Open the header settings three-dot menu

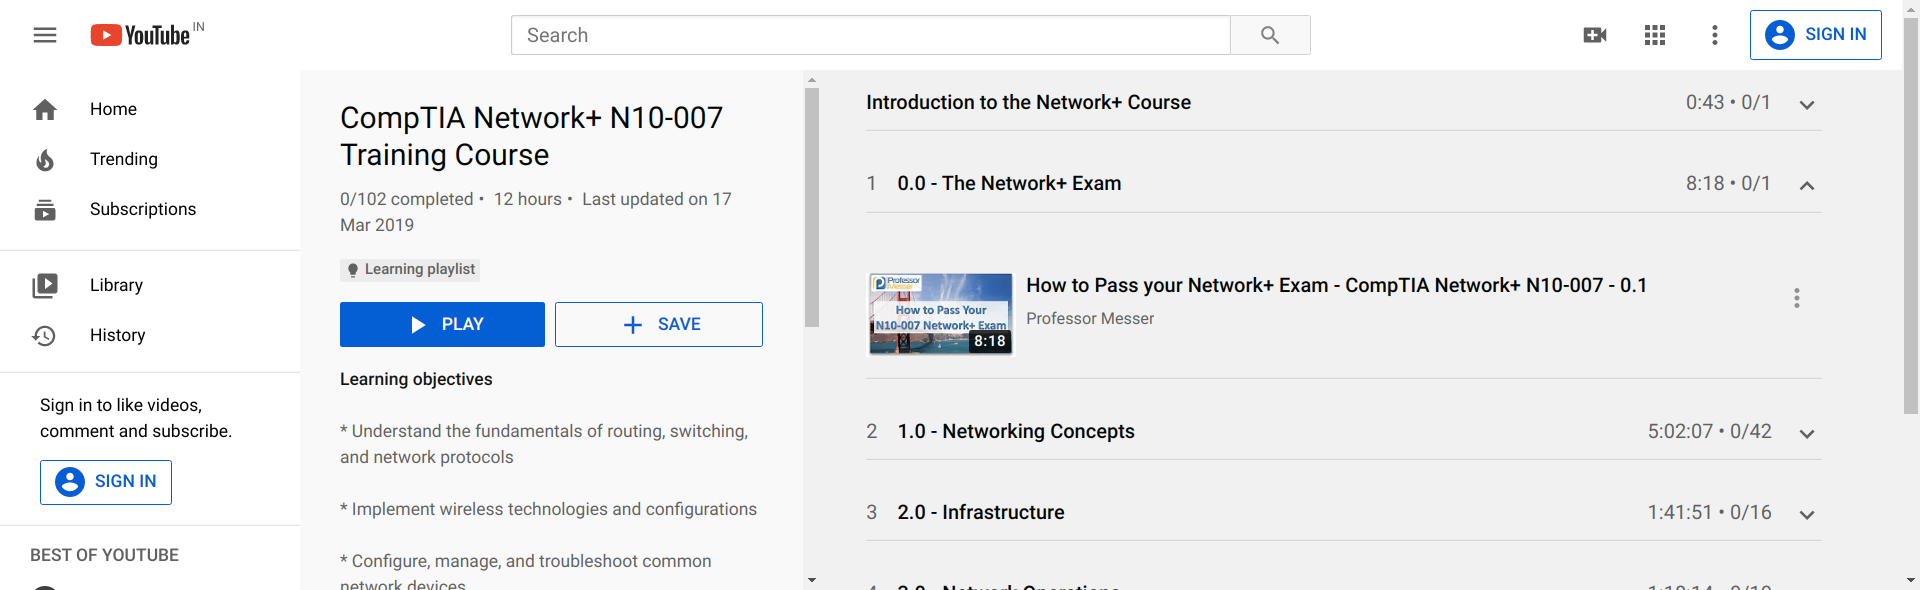[x=1715, y=35]
